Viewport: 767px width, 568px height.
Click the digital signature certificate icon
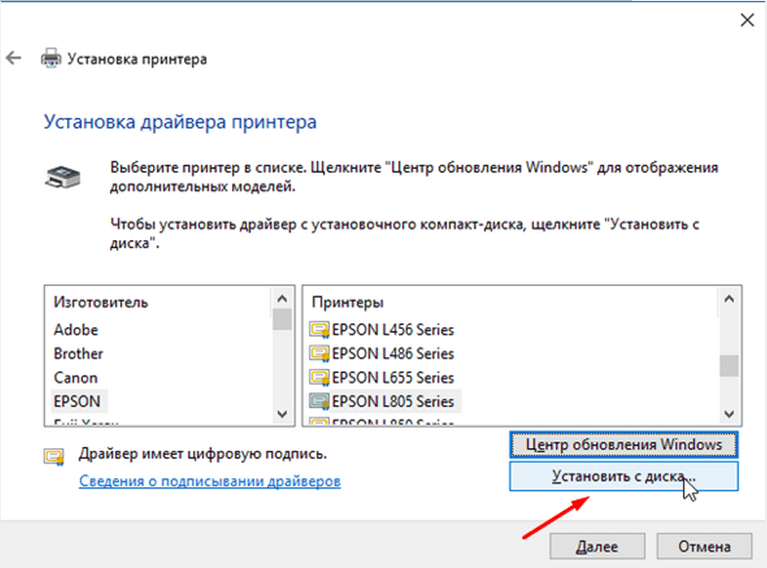tap(53, 456)
